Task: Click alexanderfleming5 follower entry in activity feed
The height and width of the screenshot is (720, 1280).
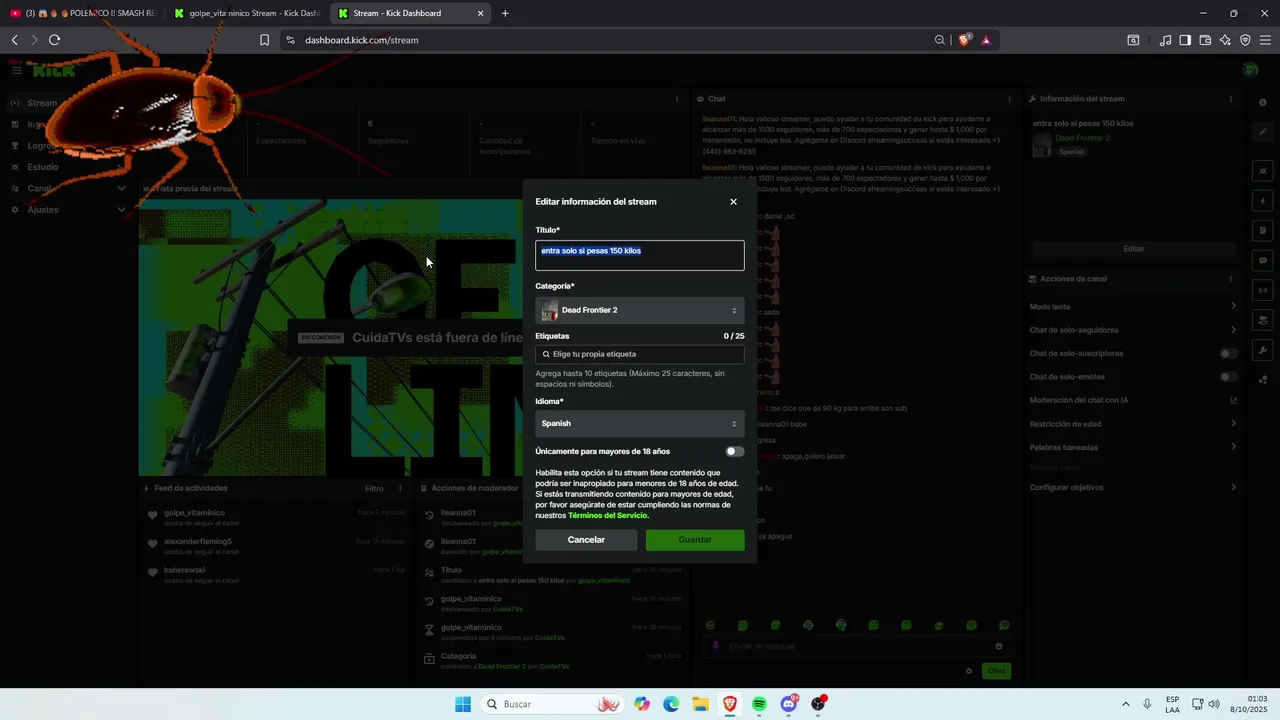Action: click(276, 545)
